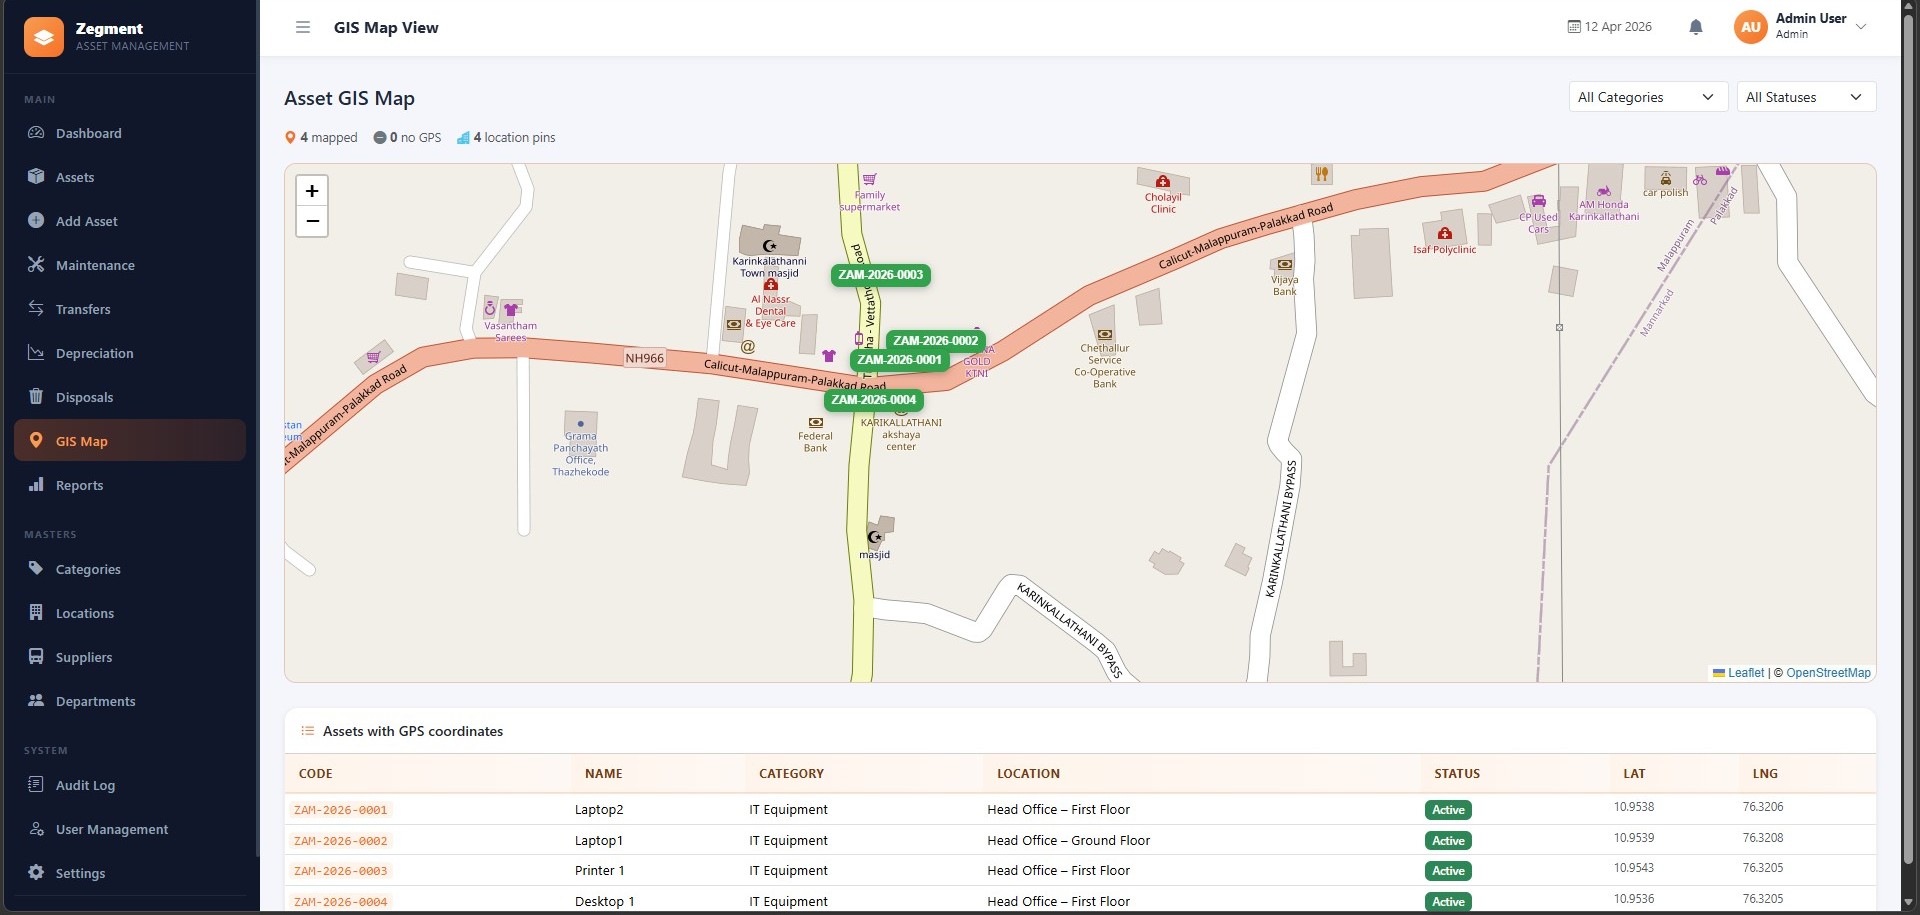The image size is (1920, 915).
Task: Go to the Reports page
Action: [79, 485]
